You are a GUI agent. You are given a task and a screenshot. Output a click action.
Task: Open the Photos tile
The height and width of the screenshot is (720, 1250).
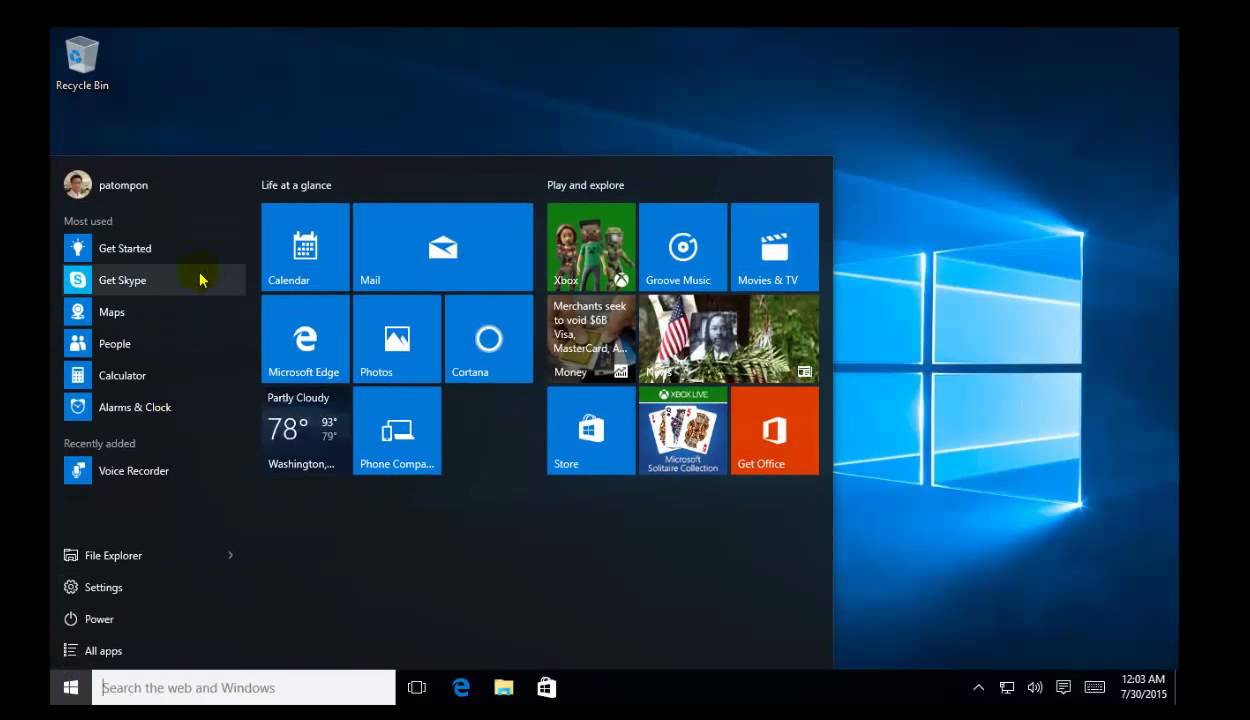pos(397,339)
